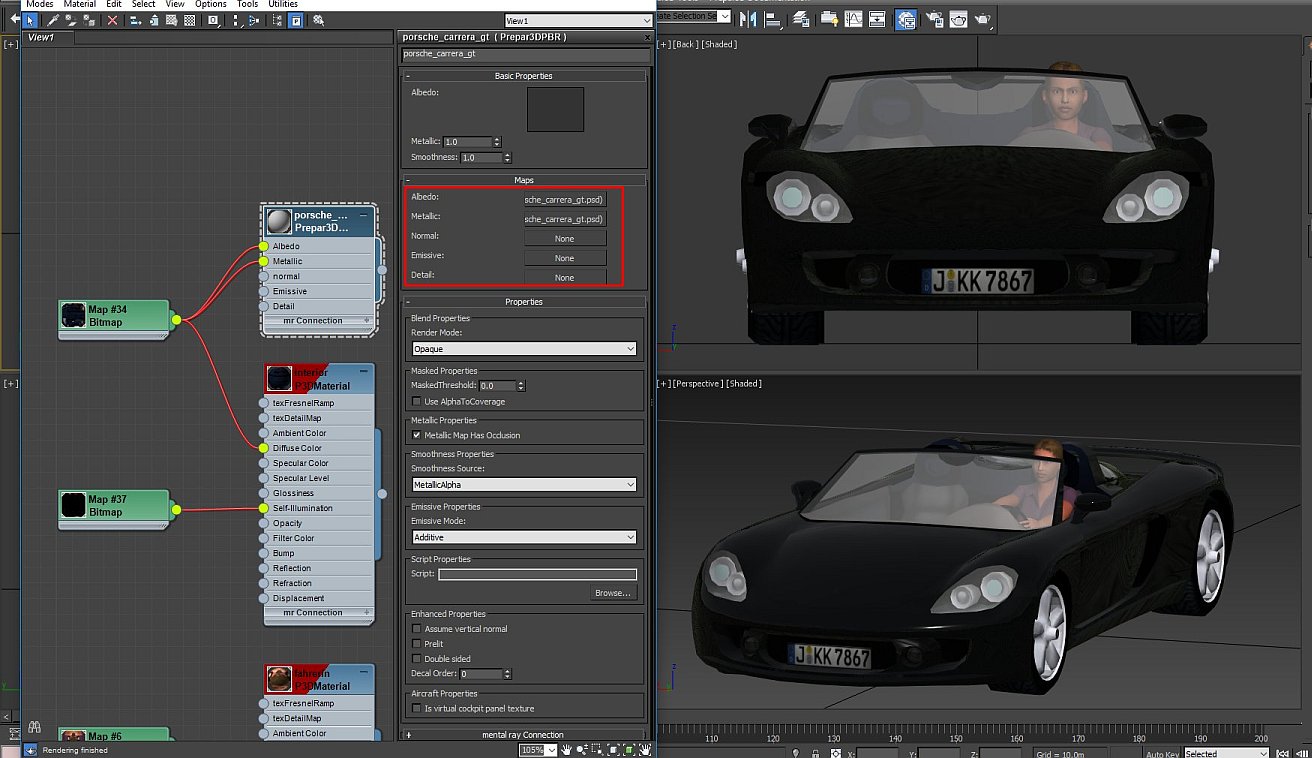The height and width of the screenshot is (758, 1312).
Task: Open Smoothness Source MetallicAlpha dropdown
Action: [524, 485]
